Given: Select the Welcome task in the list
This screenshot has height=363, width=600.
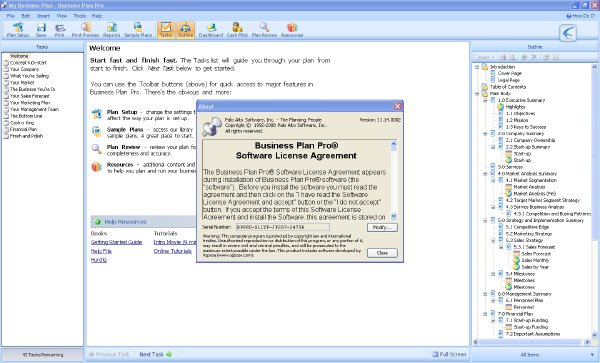Looking at the screenshot, I should pos(19,56).
